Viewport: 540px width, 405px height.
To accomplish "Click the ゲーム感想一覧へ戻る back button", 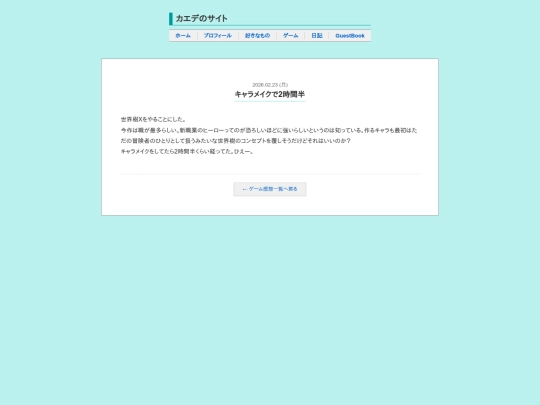I will 270,189.
